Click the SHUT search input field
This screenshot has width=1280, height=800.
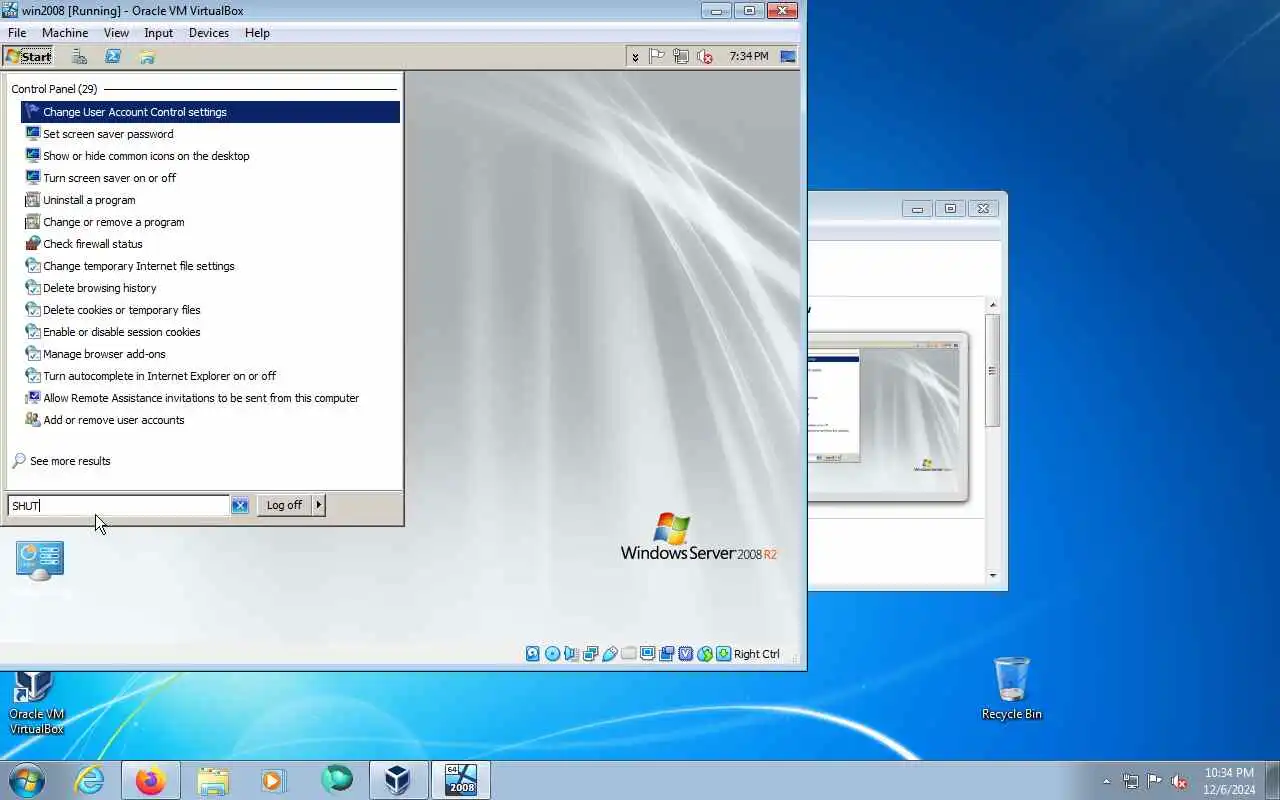pyautogui.click(x=118, y=506)
